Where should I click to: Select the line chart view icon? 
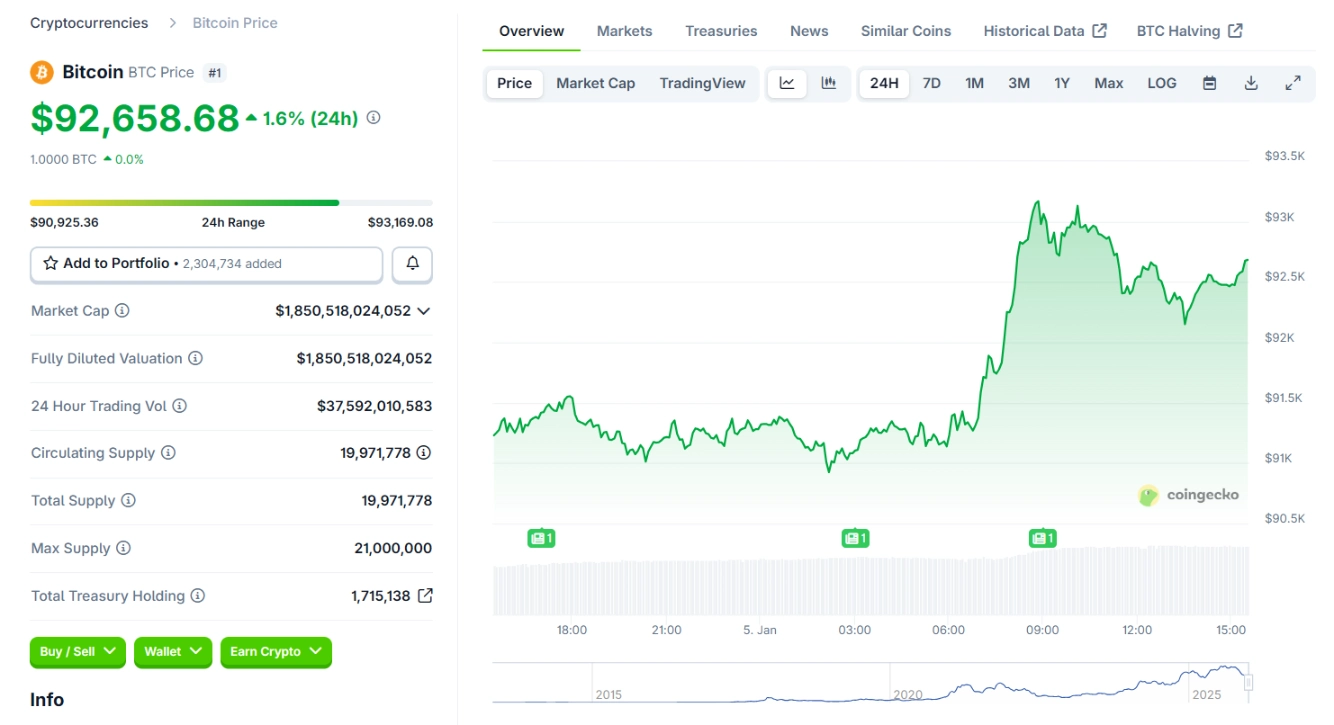787,83
